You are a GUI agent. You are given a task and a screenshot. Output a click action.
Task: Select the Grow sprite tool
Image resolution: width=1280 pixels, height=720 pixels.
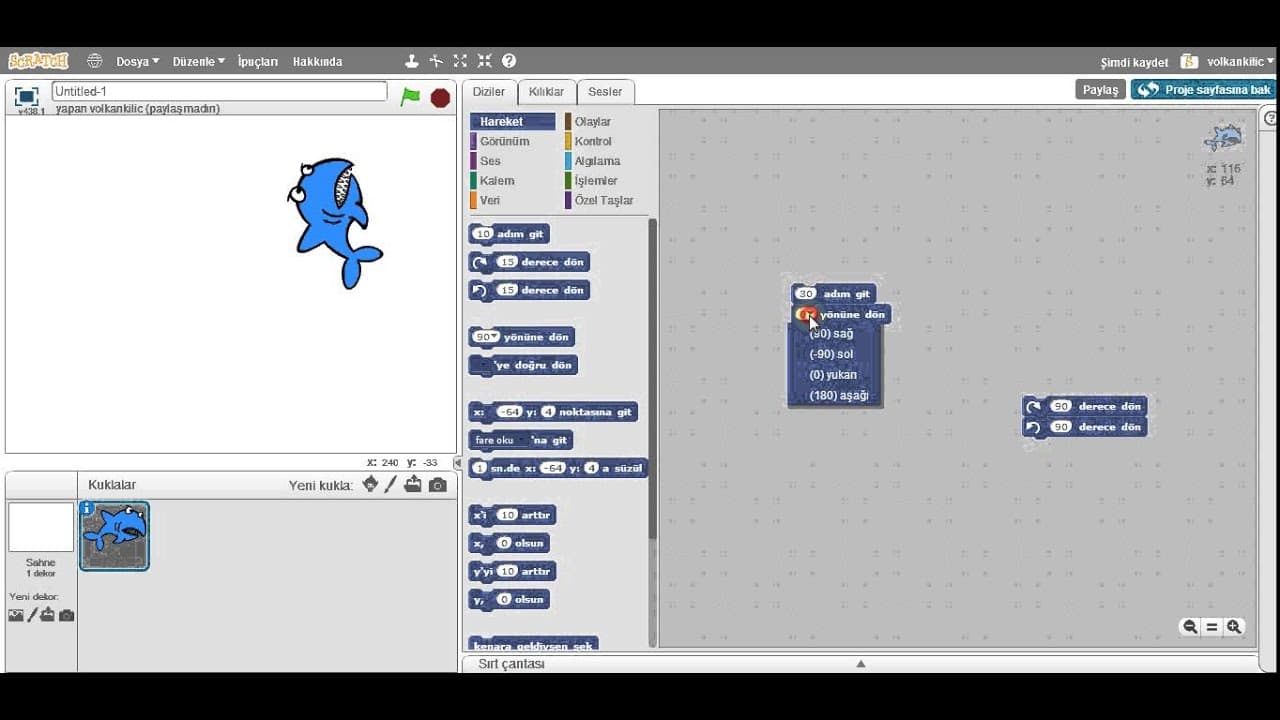460,61
